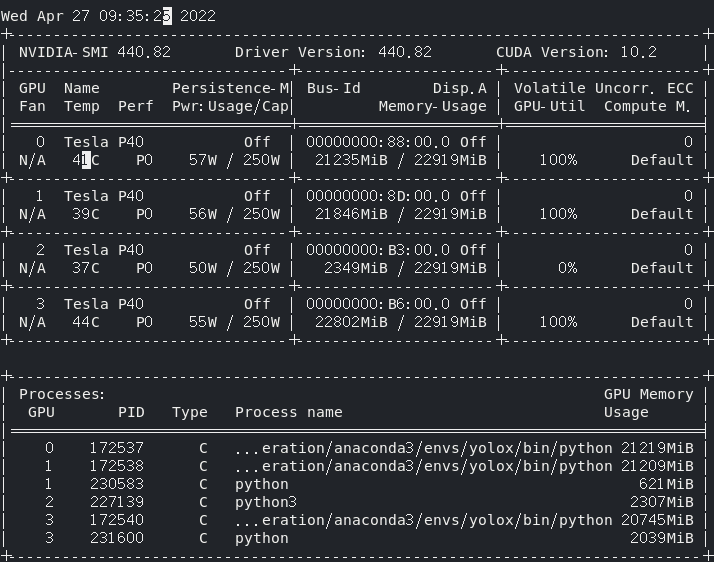Click the 'python' process name for PID 230583
The image size is (714, 562).
click(262, 485)
